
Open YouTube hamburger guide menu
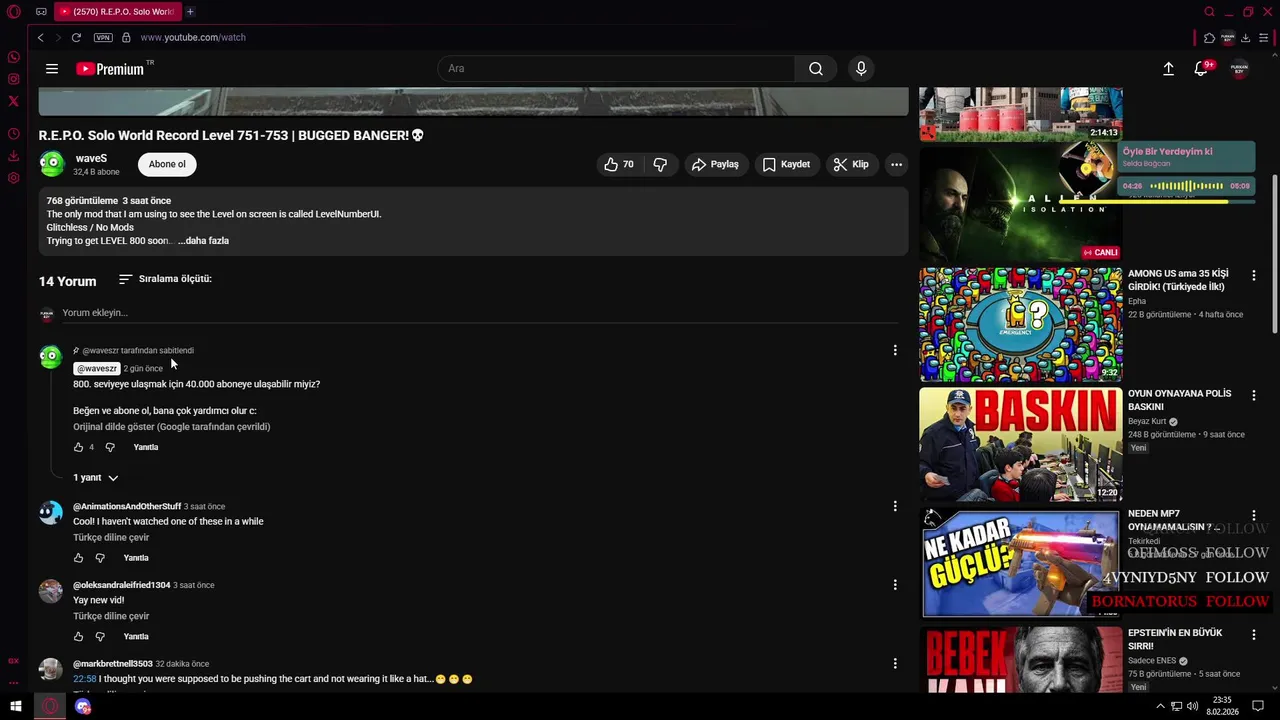[52, 69]
